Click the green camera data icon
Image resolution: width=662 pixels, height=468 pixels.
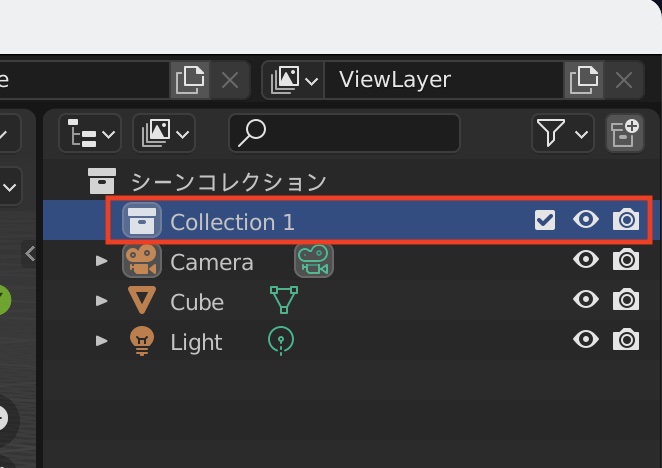(313, 262)
